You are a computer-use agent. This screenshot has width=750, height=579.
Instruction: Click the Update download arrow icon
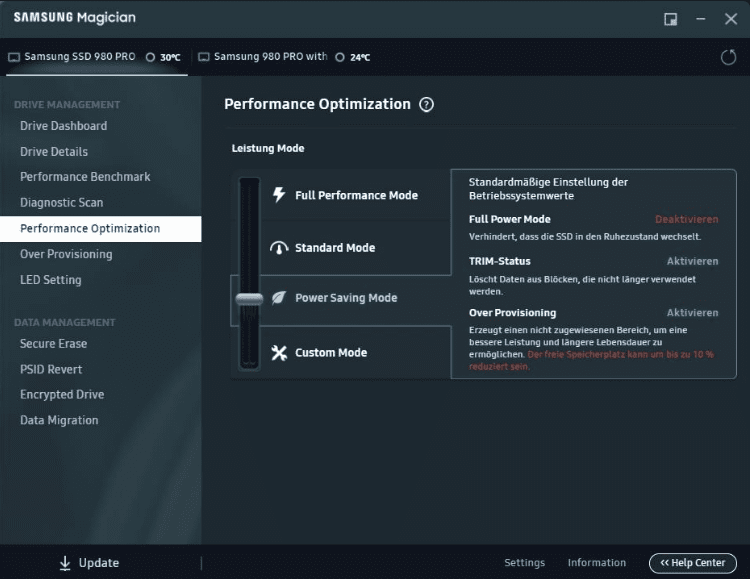tap(65, 563)
